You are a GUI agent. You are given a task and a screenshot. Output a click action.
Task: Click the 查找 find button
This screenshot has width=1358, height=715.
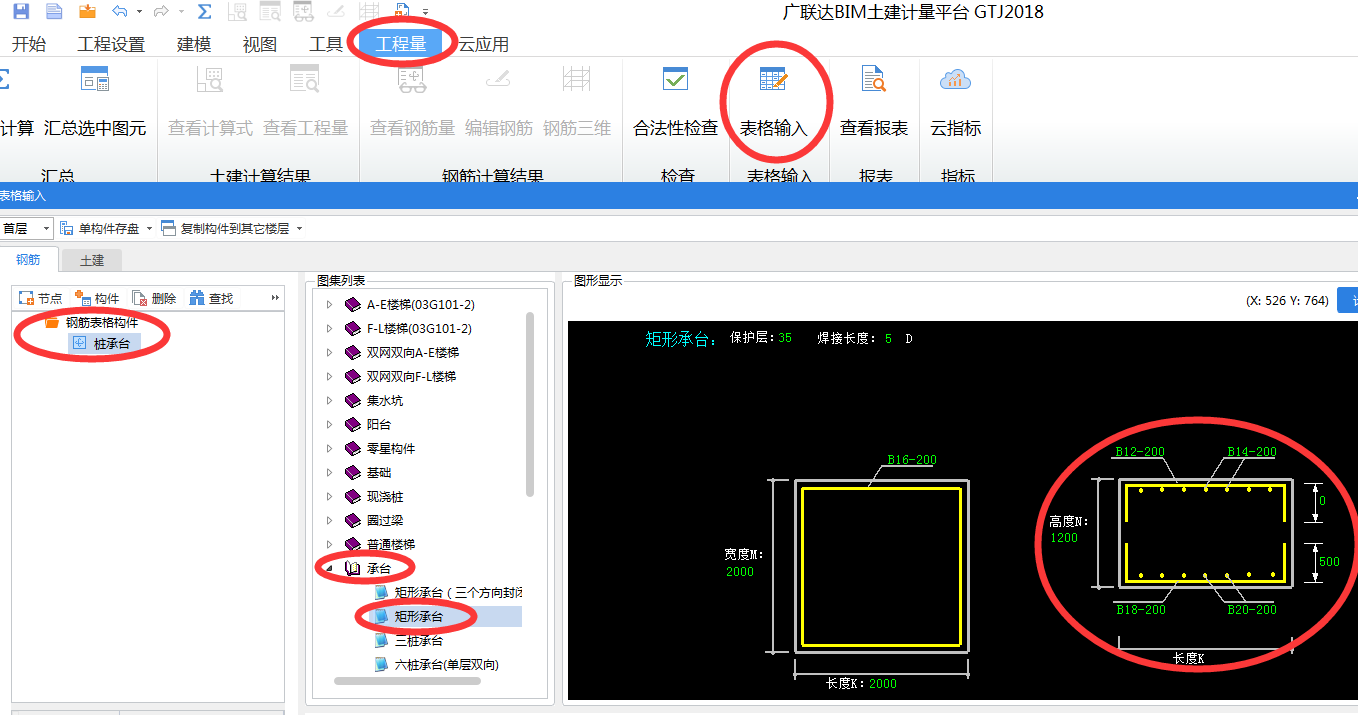pos(211,298)
